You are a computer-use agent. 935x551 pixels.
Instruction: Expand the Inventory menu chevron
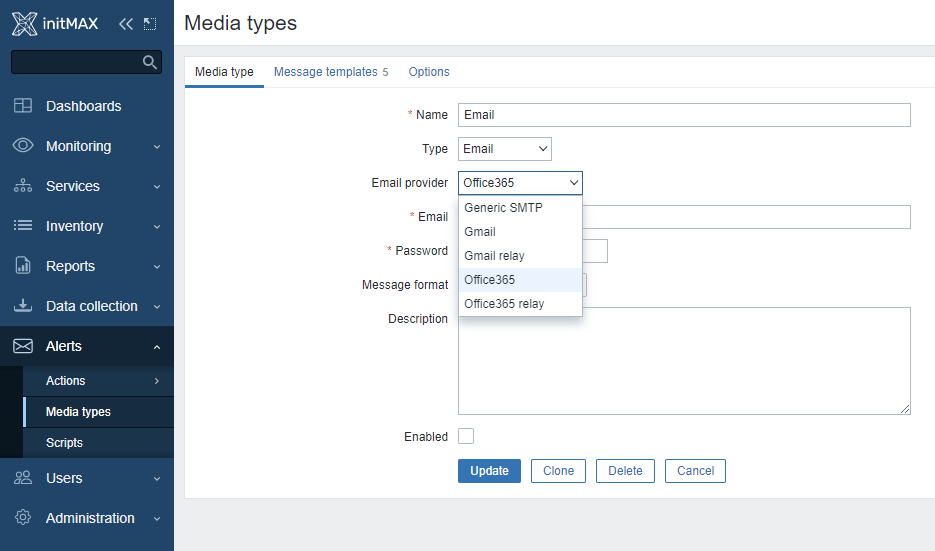tap(157, 227)
